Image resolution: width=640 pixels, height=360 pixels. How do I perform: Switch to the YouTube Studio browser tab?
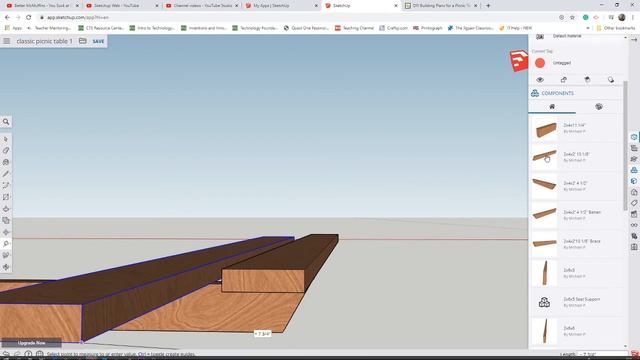[x=202, y=6]
